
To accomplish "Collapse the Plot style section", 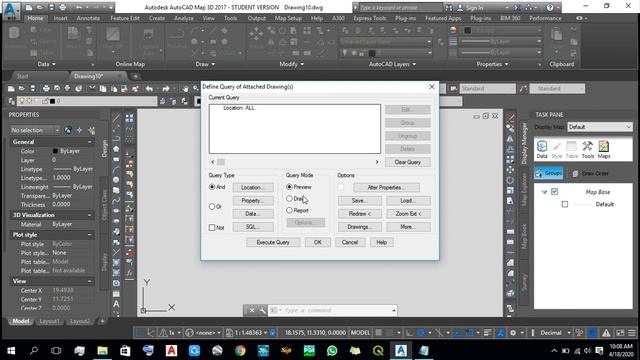I will [89, 235].
